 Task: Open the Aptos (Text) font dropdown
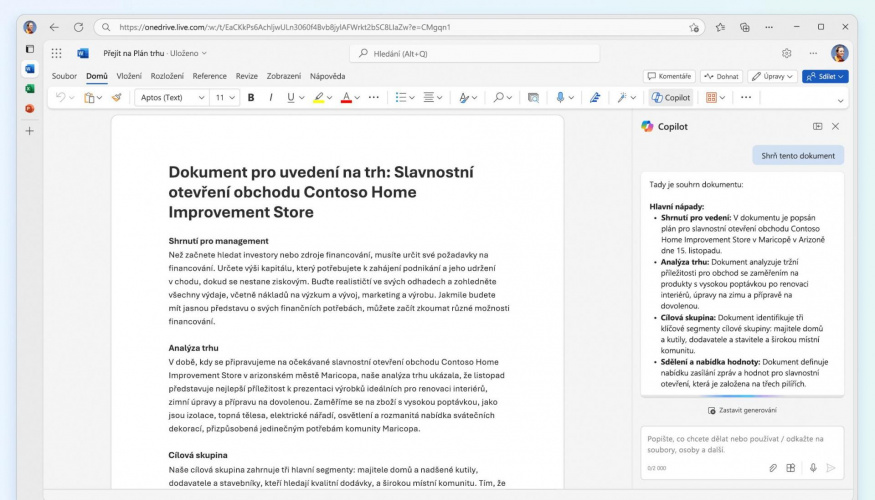(x=172, y=98)
